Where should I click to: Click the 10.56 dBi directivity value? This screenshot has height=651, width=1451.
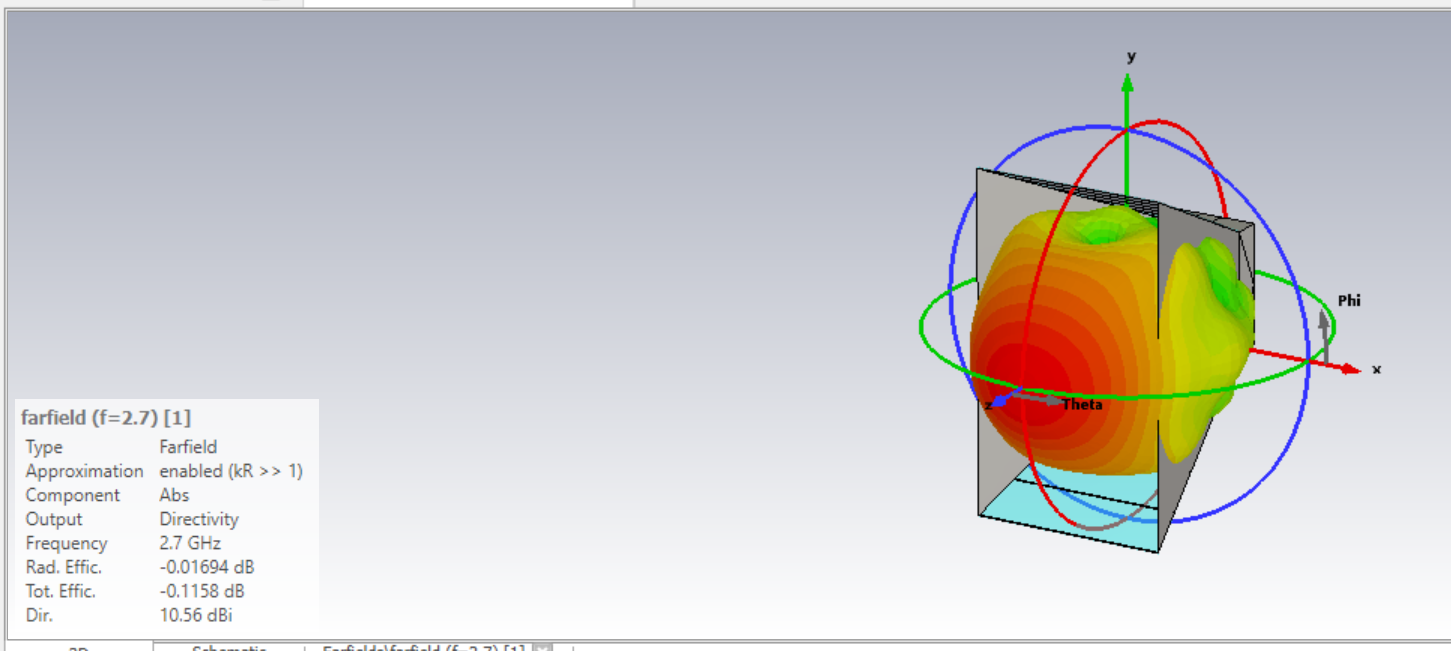click(196, 615)
